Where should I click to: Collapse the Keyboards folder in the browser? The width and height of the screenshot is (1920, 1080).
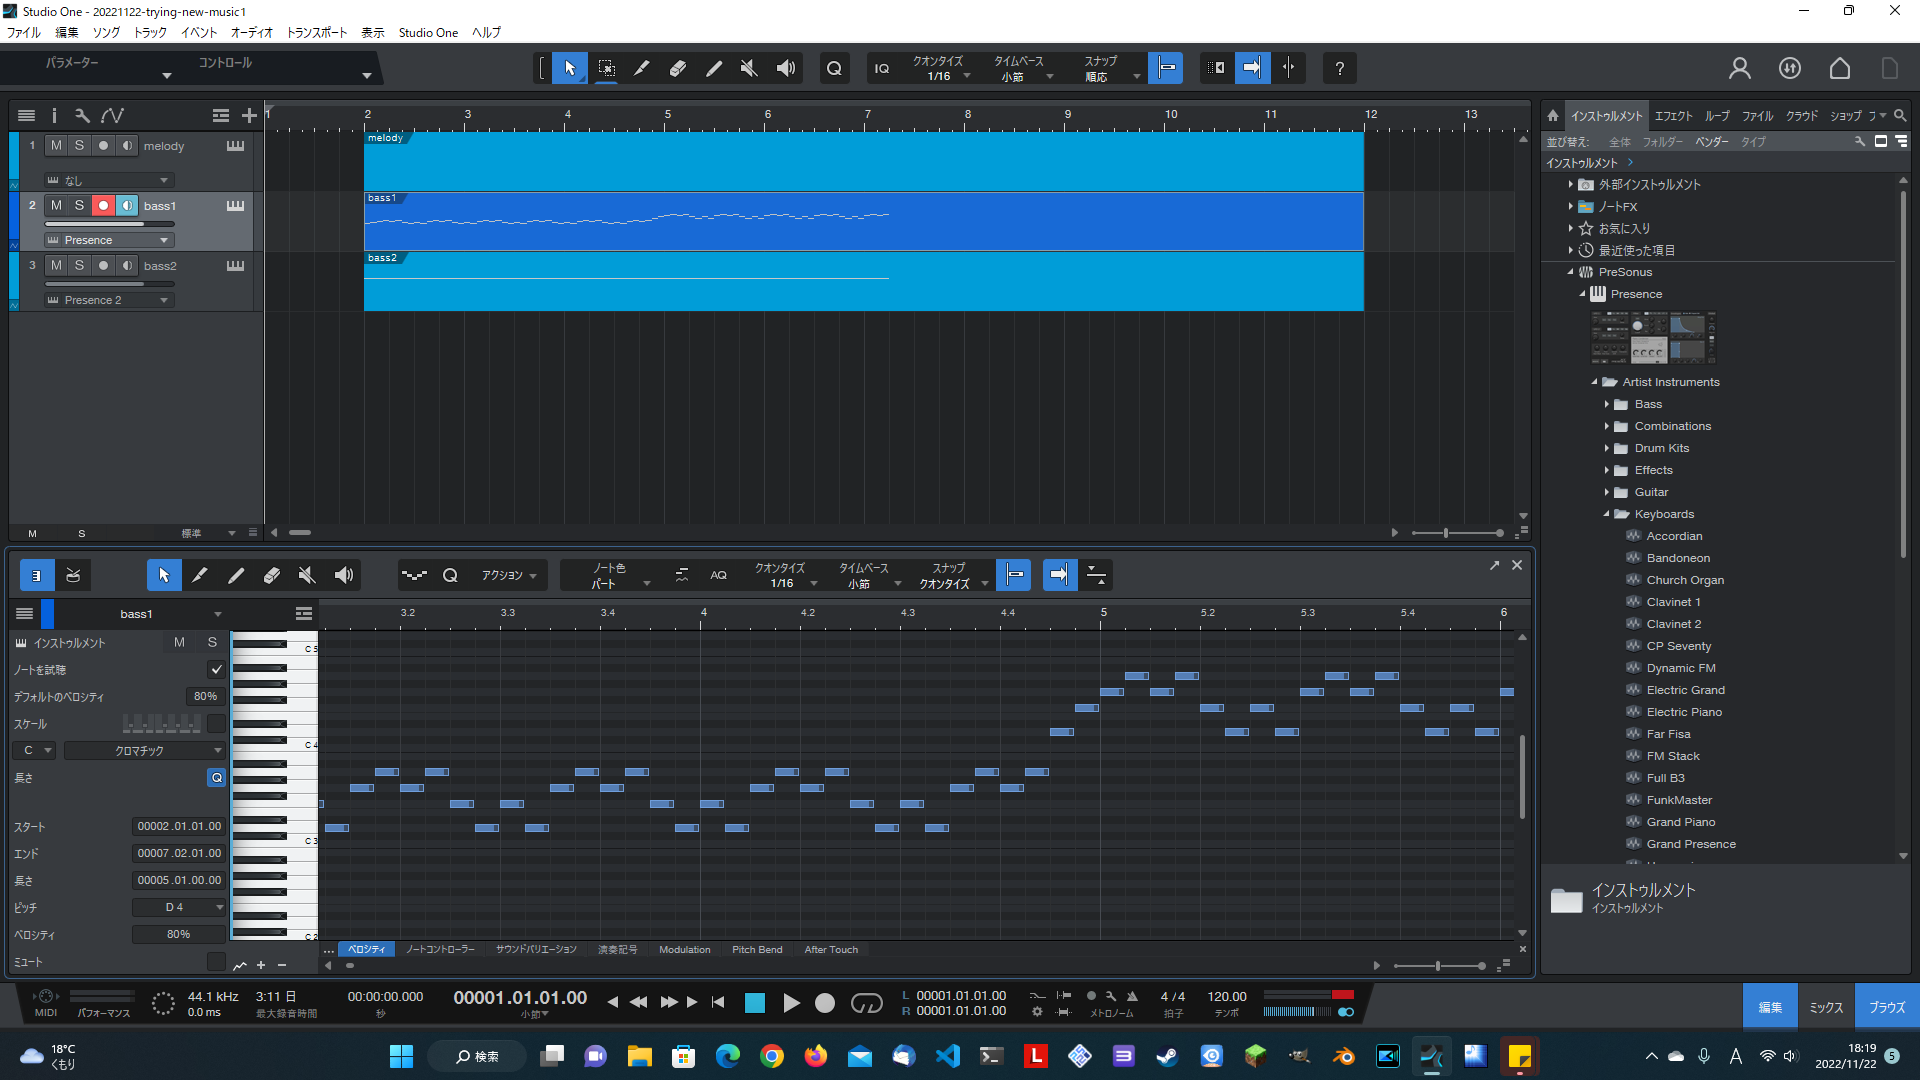1607,513
